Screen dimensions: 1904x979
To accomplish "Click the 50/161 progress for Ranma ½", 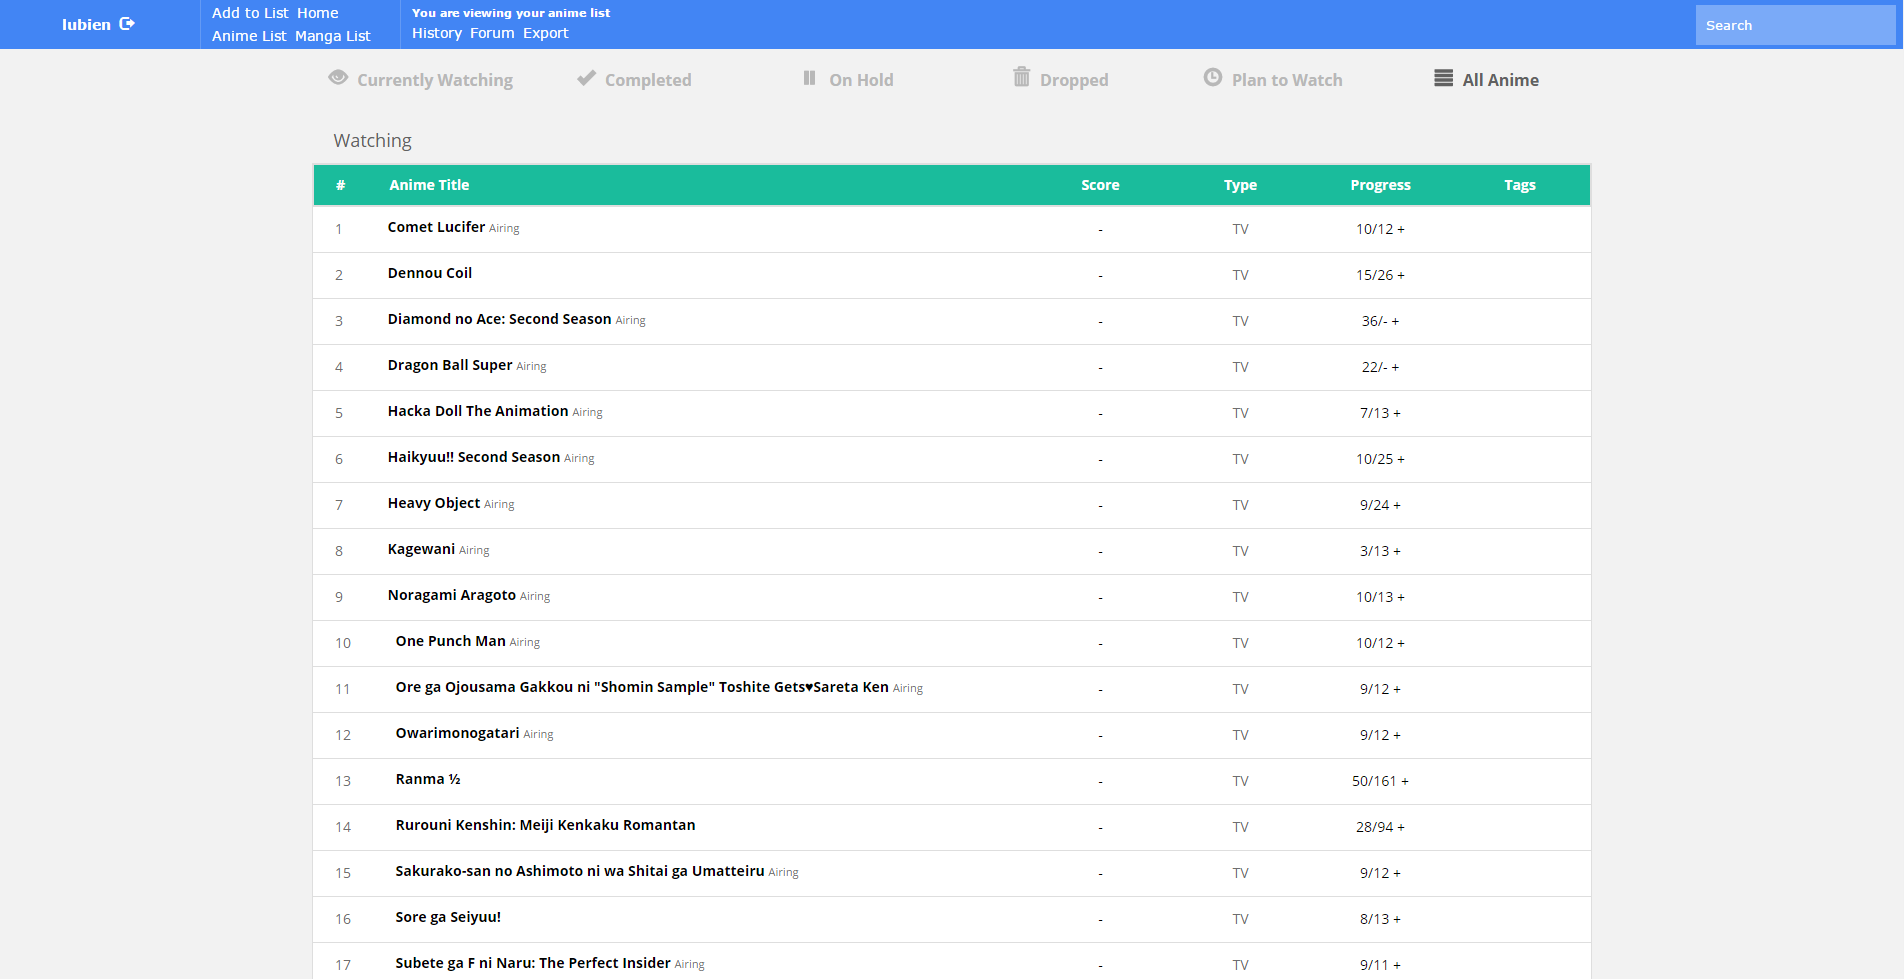I will click(x=1374, y=781).
